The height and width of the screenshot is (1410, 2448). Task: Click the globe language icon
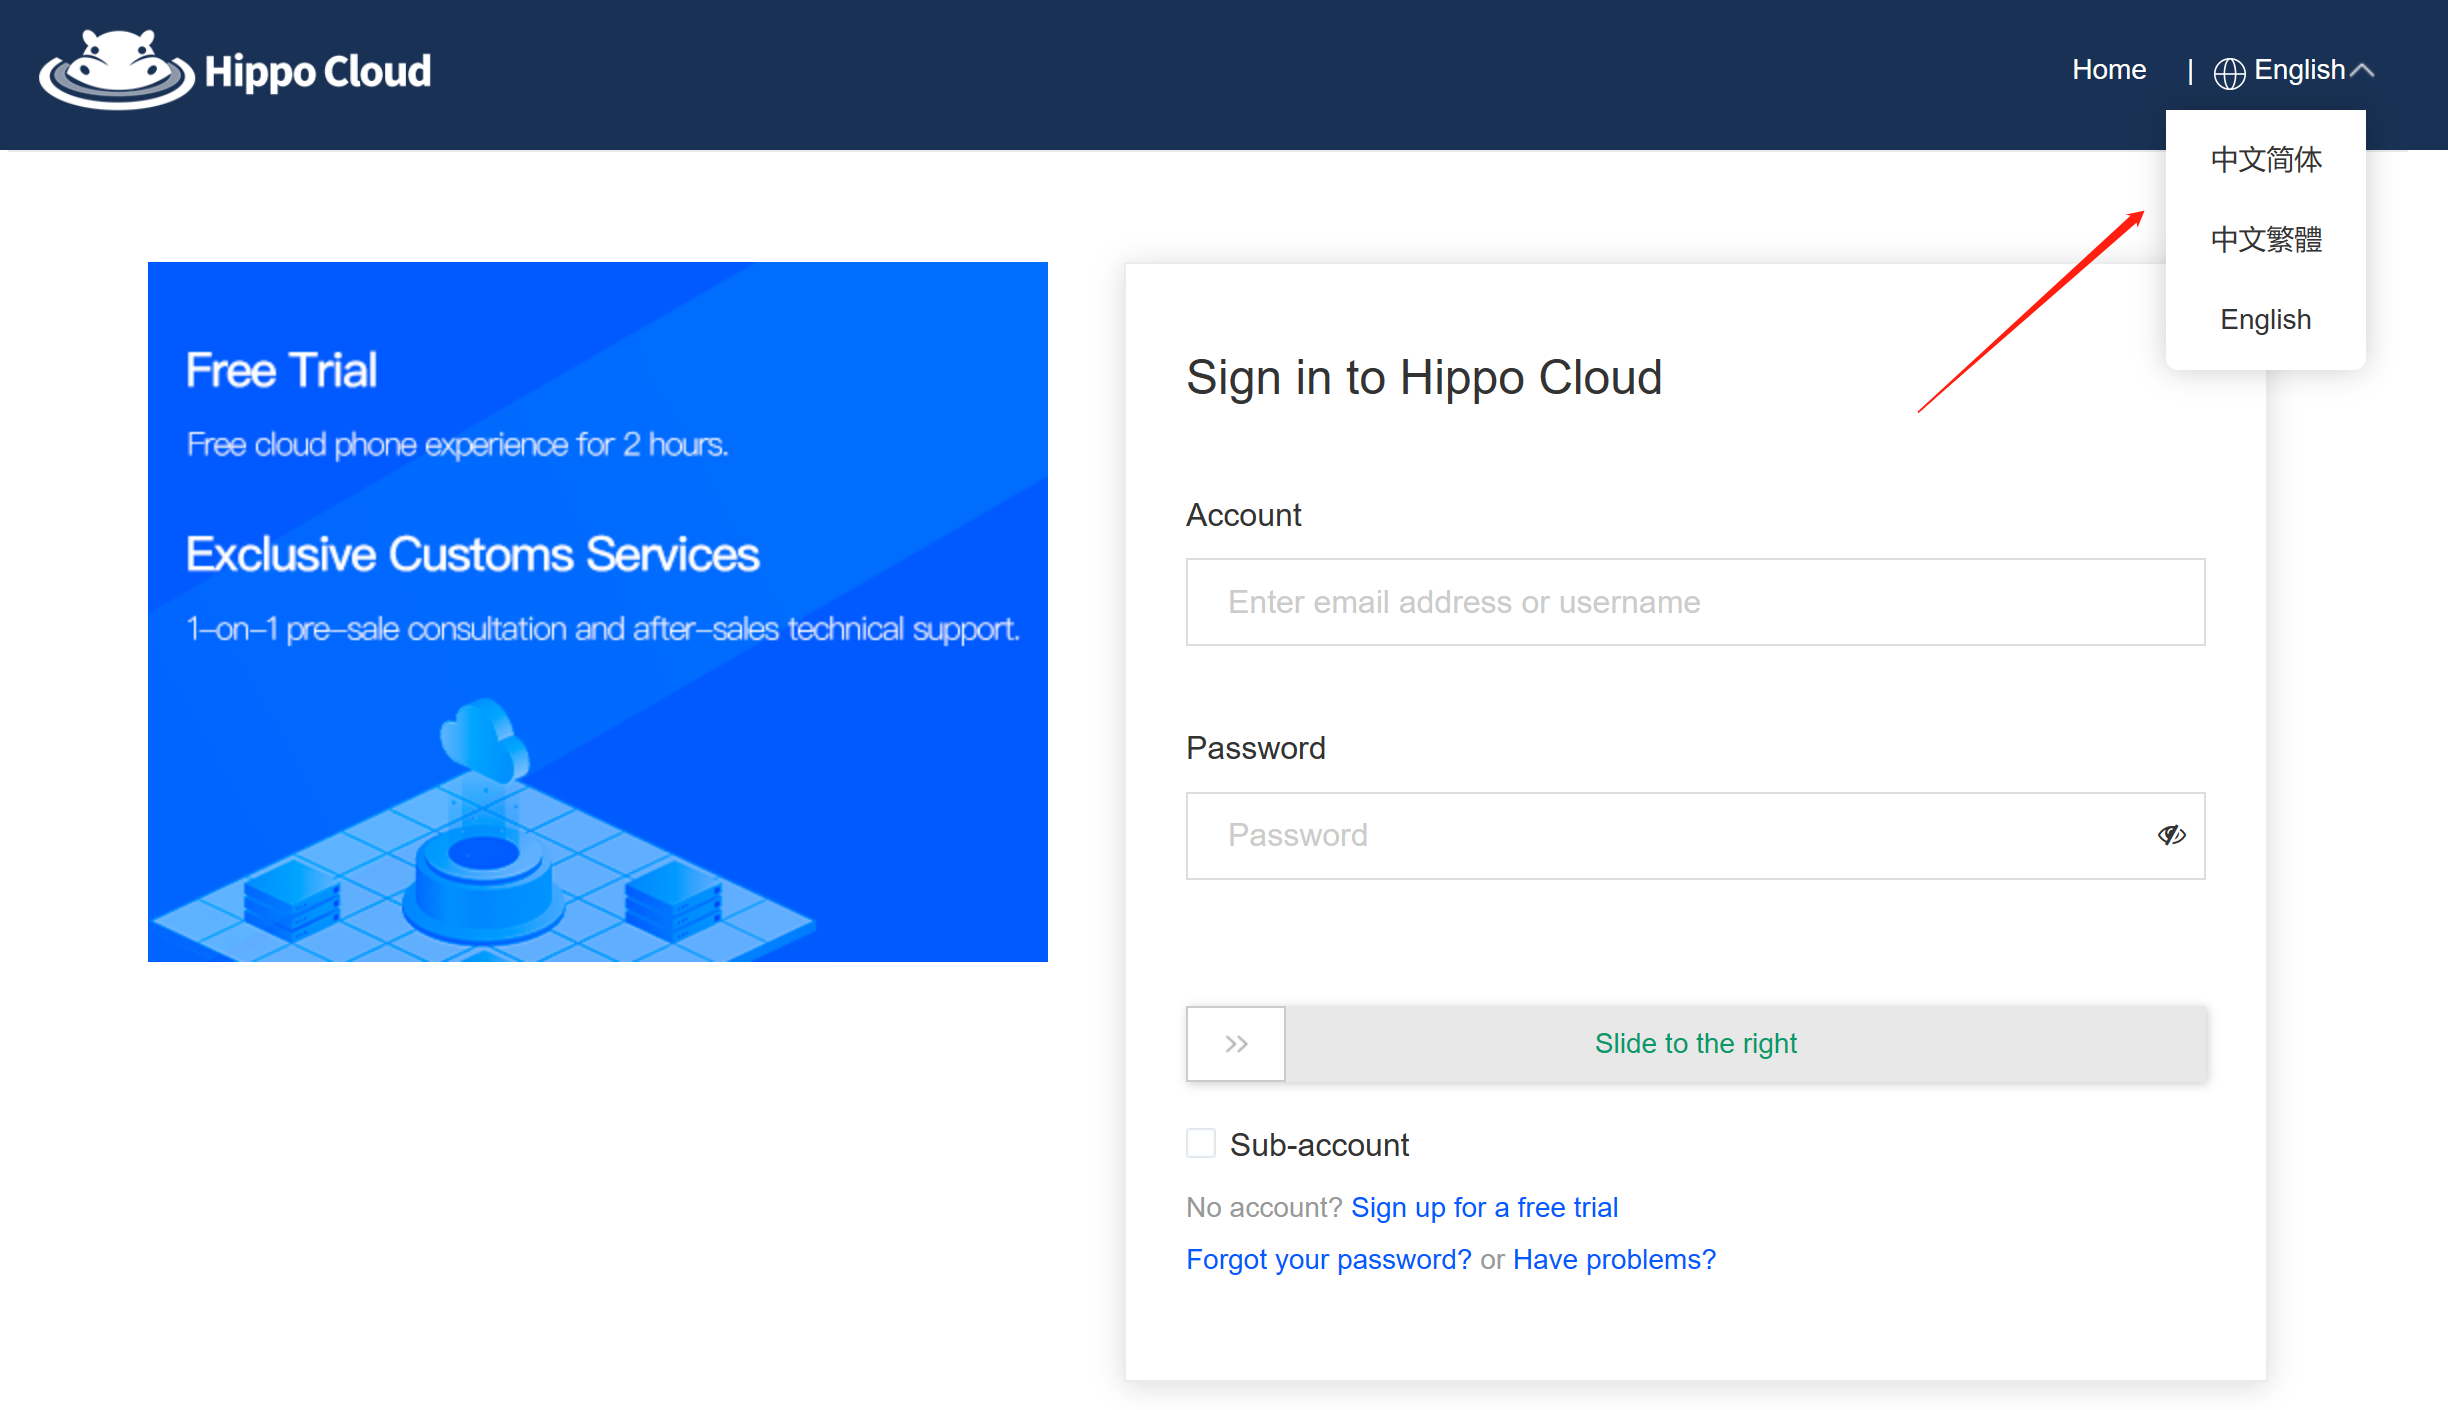click(2229, 72)
